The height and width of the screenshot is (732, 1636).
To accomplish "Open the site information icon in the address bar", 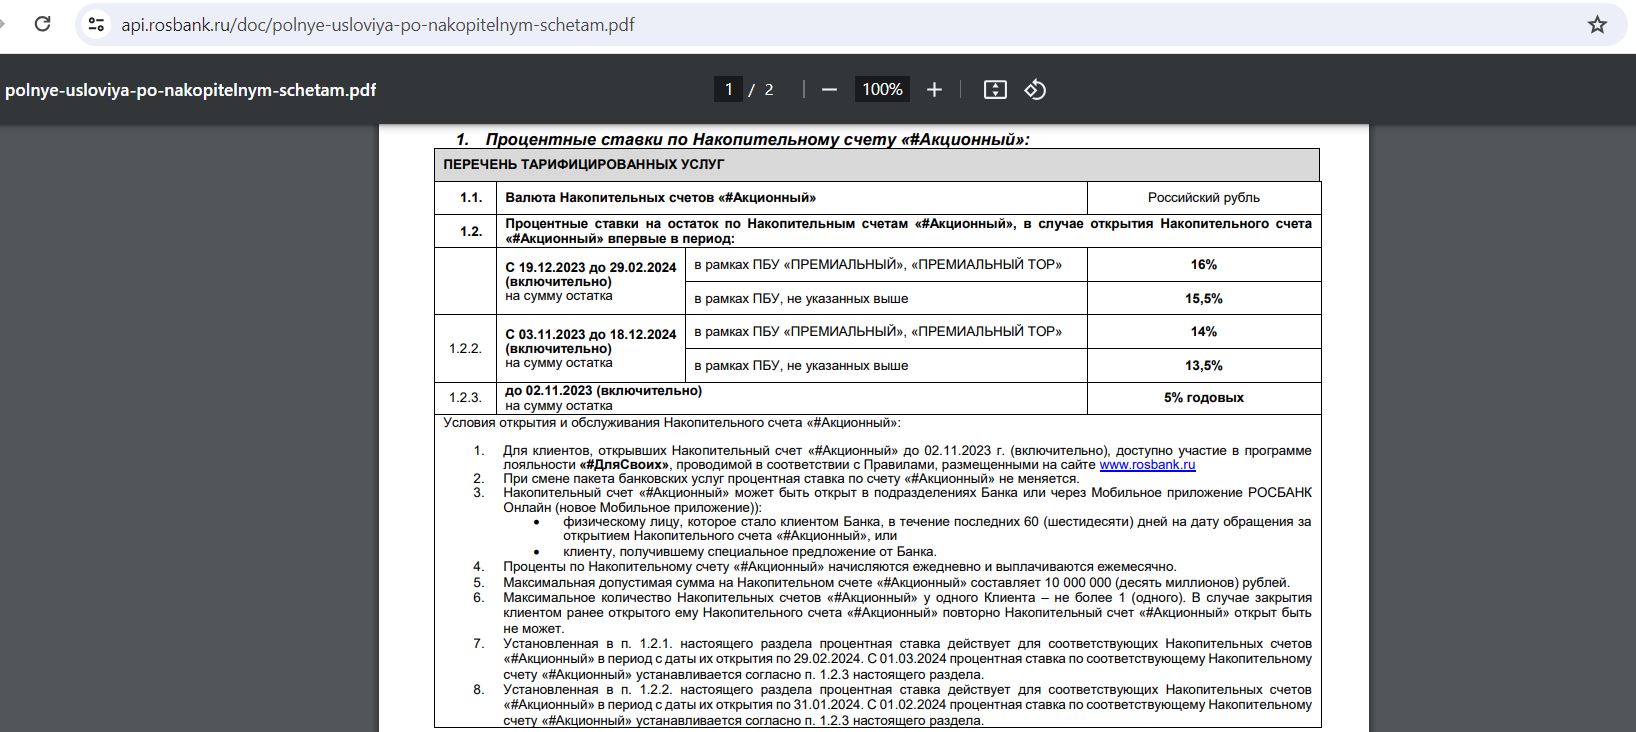I will (x=96, y=24).
